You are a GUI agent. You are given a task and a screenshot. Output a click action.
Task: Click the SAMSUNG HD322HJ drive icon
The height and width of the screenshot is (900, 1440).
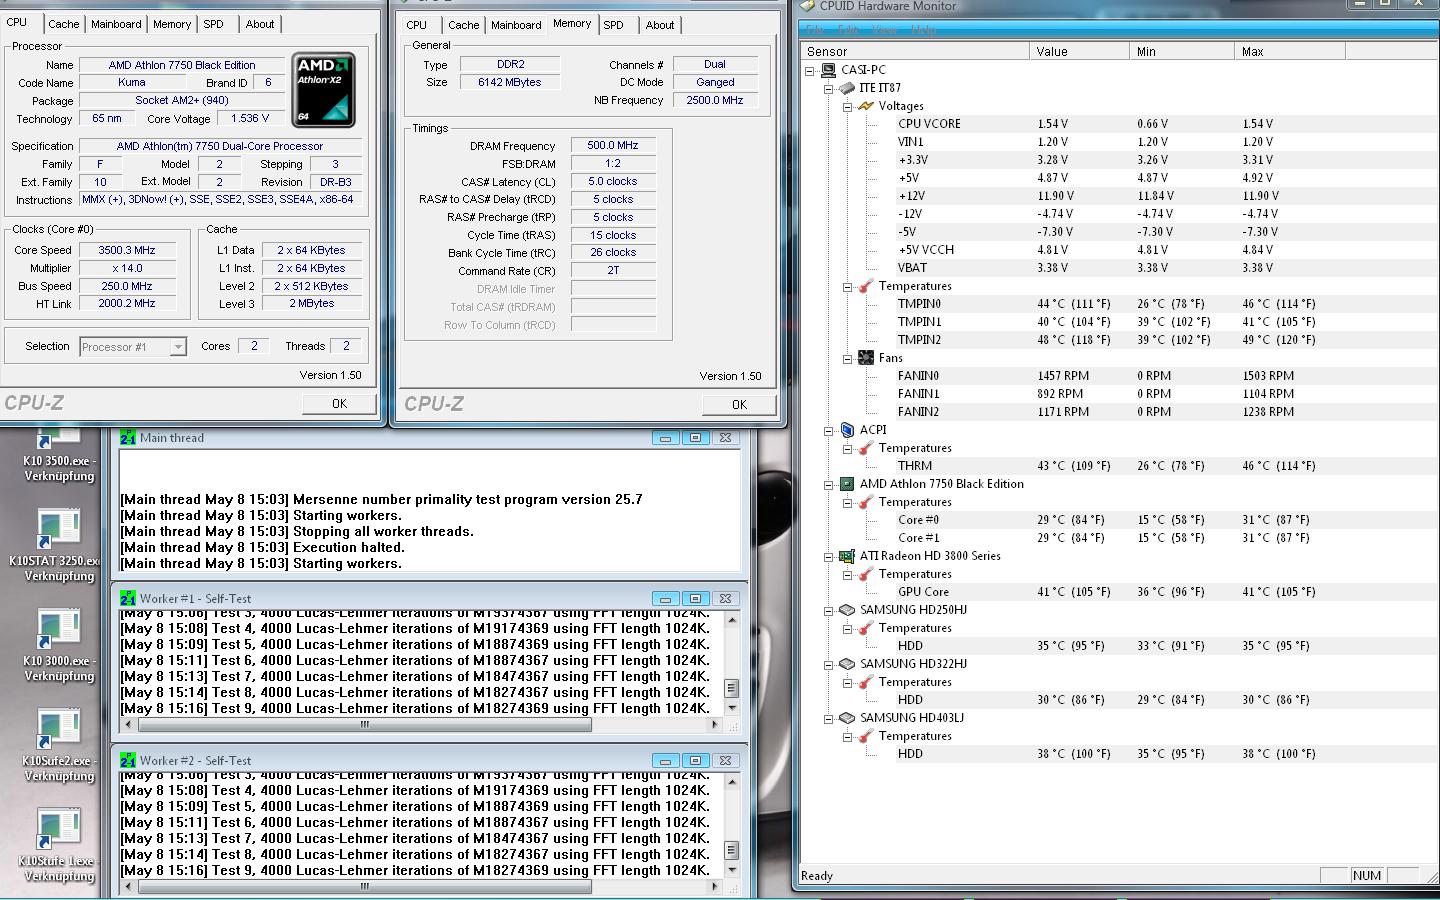(x=847, y=664)
